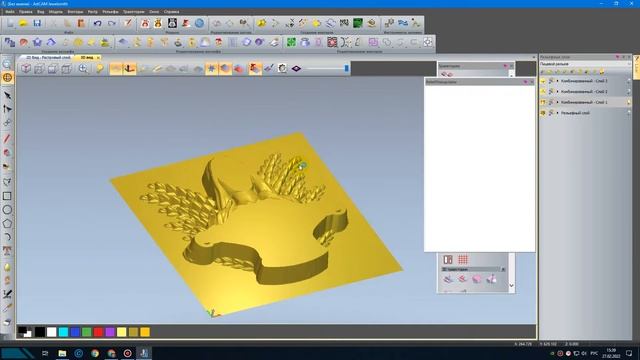The image size is (640, 360).
Task: Switch to Isometric cube view
Action: 26,69
